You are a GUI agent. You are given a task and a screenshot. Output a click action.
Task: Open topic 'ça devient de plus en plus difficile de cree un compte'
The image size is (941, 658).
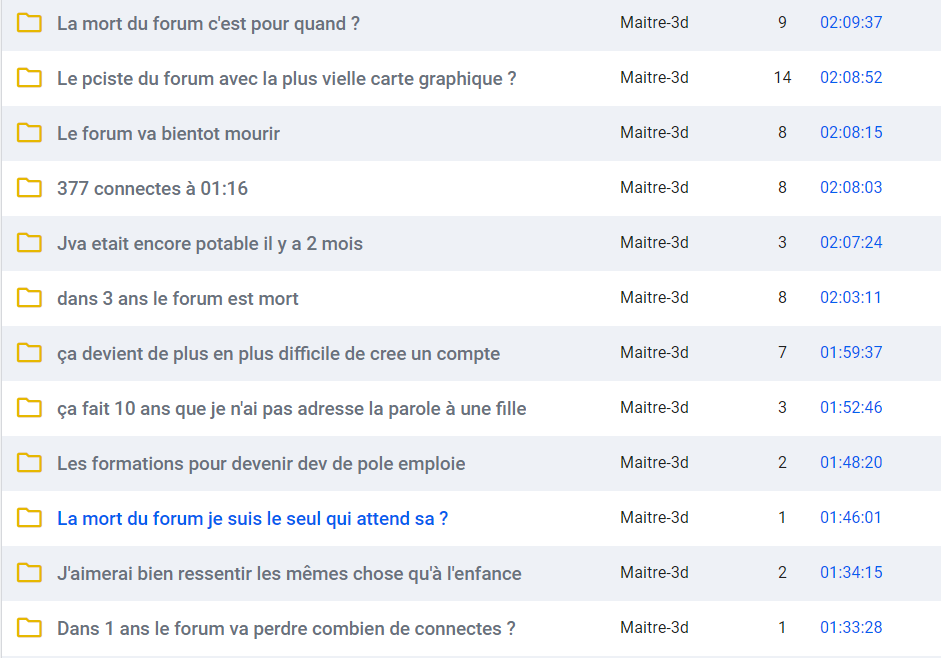pyautogui.click(x=278, y=354)
